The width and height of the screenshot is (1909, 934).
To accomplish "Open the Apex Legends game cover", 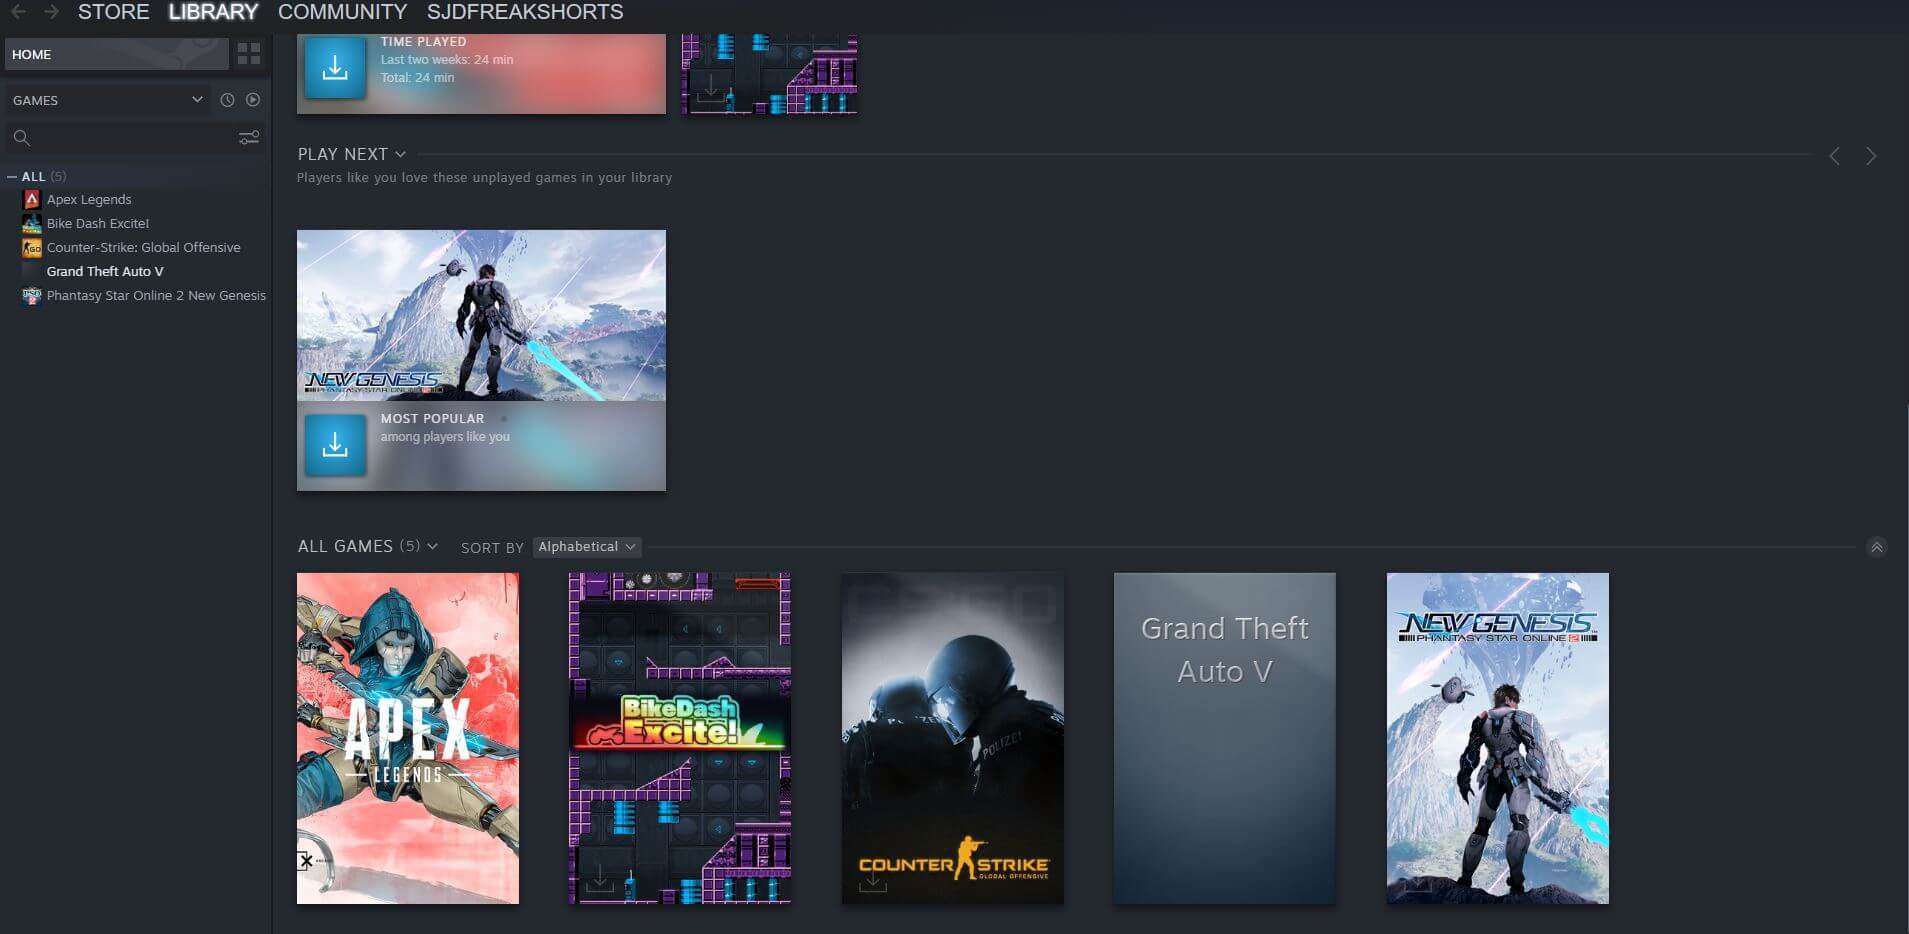I will point(408,738).
